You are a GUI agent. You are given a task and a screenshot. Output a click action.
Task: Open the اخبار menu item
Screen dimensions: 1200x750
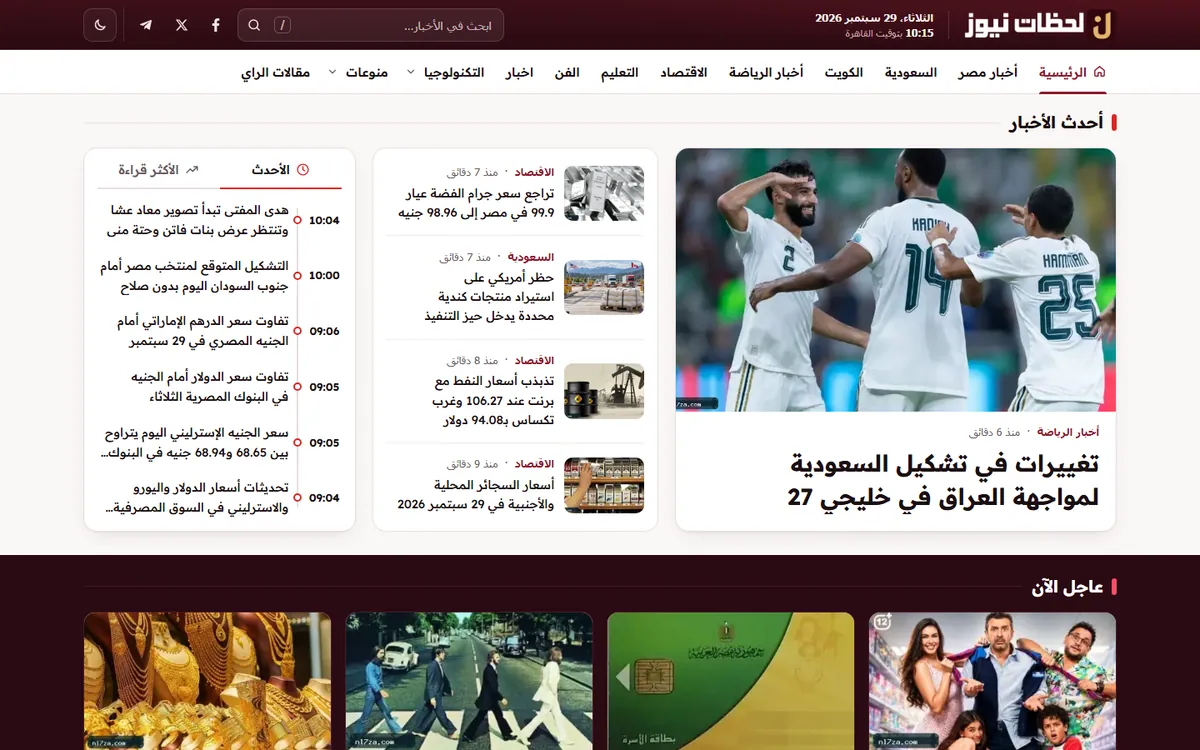tap(519, 72)
